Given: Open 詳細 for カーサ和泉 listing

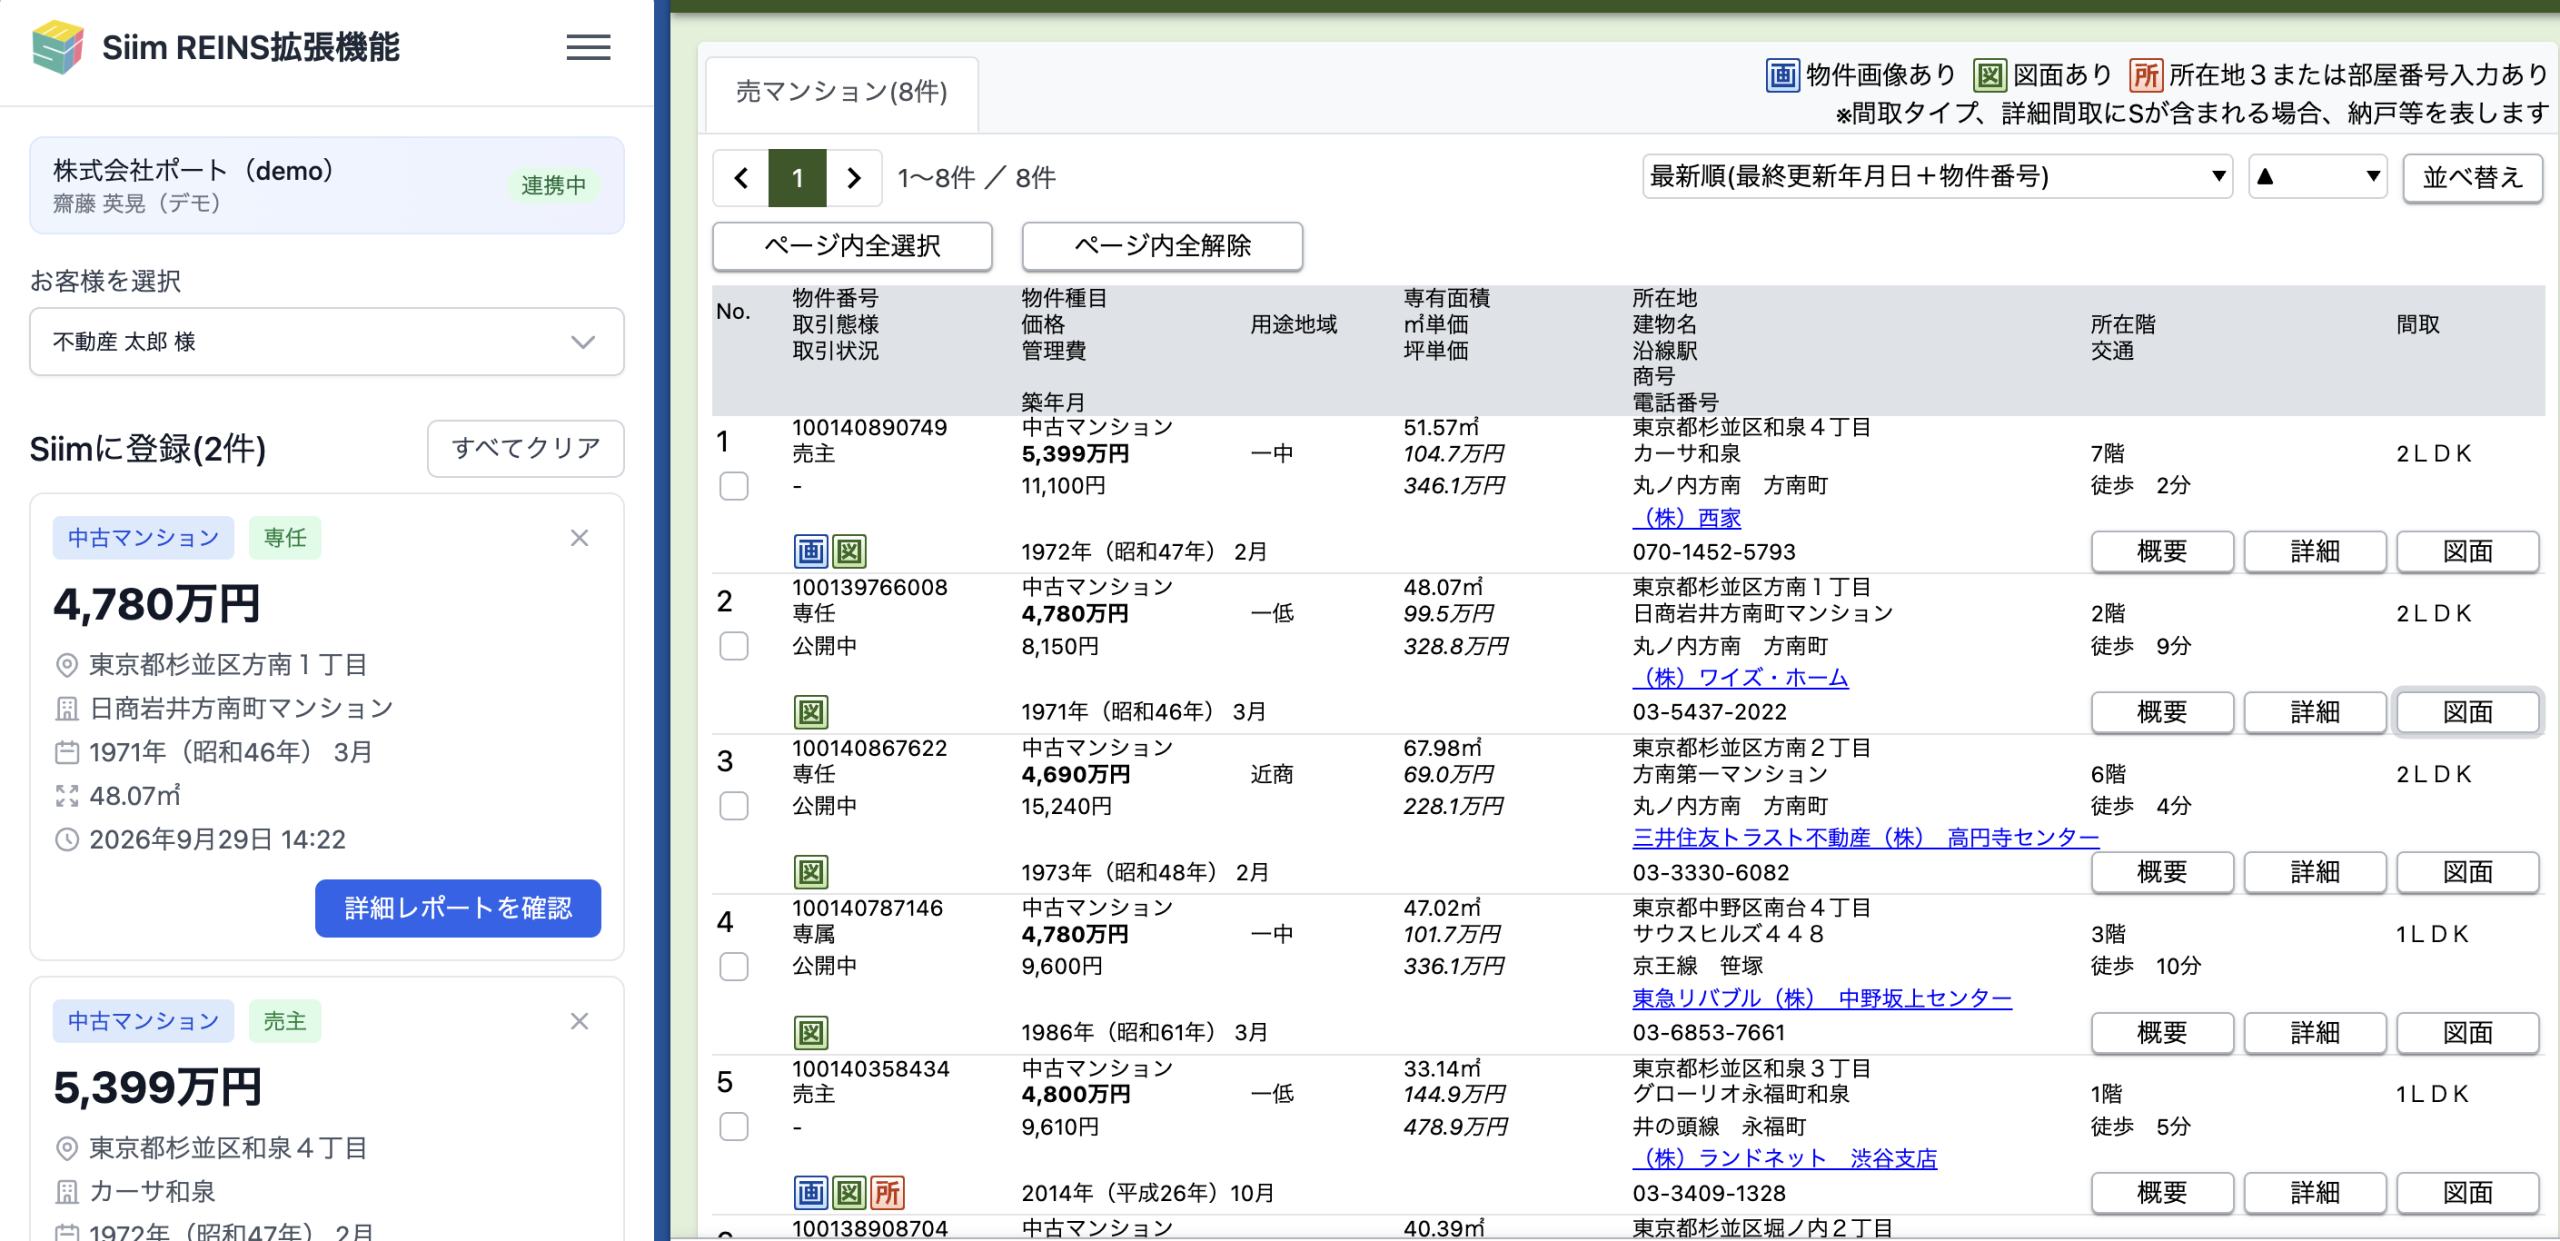Looking at the screenshot, I should tap(2315, 552).
